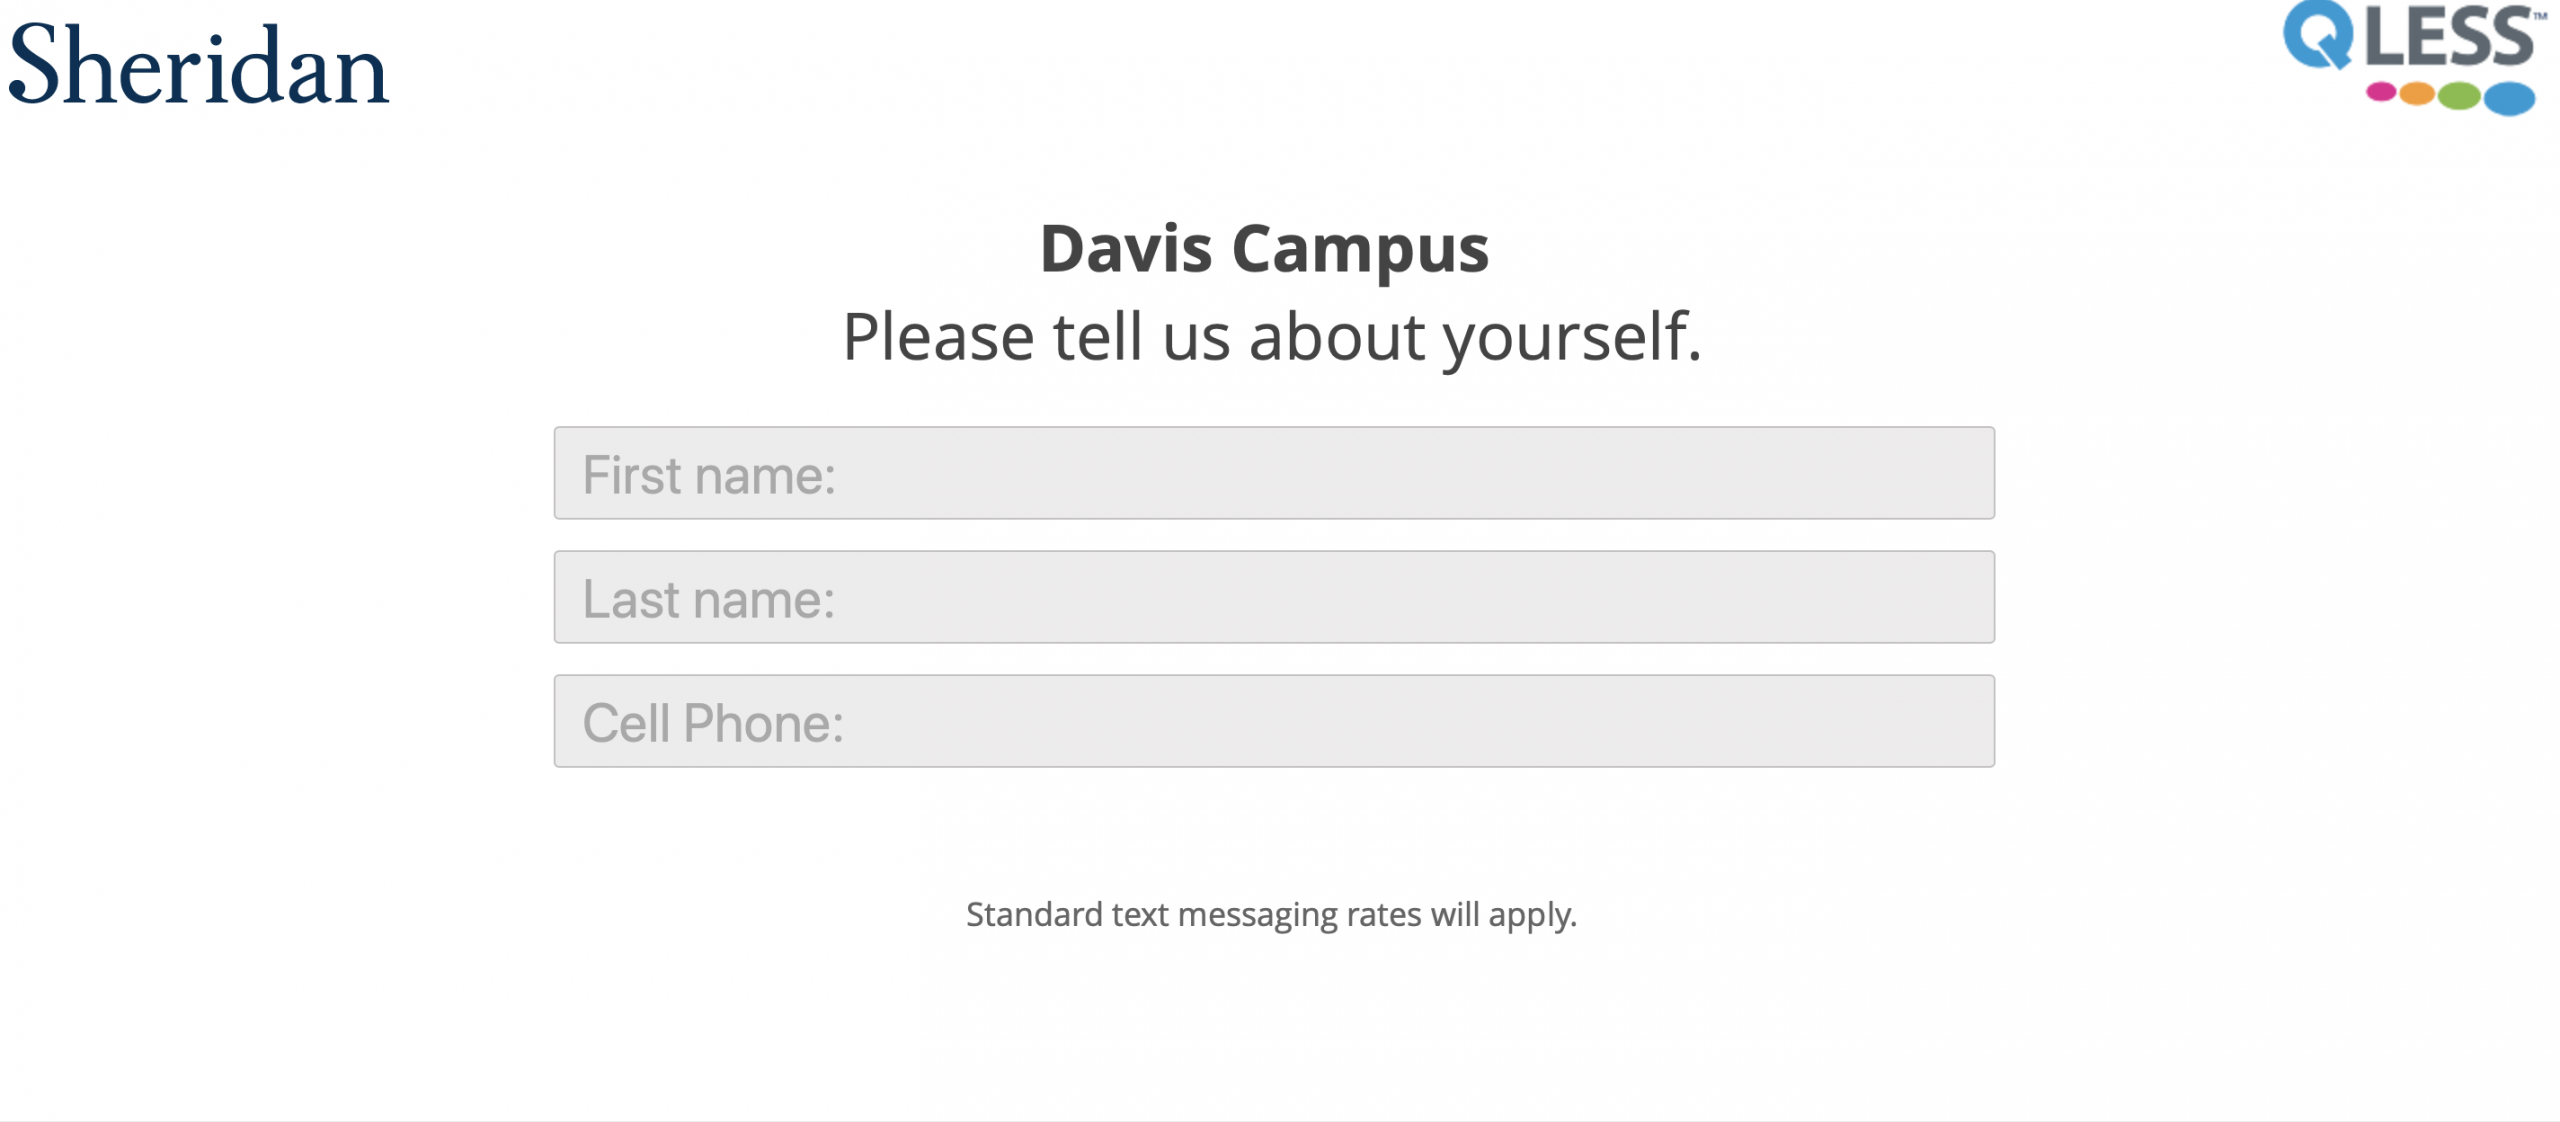Click the 'First name:' placeholder text
Viewport: 2560px width, 1122px height.
click(709, 475)
